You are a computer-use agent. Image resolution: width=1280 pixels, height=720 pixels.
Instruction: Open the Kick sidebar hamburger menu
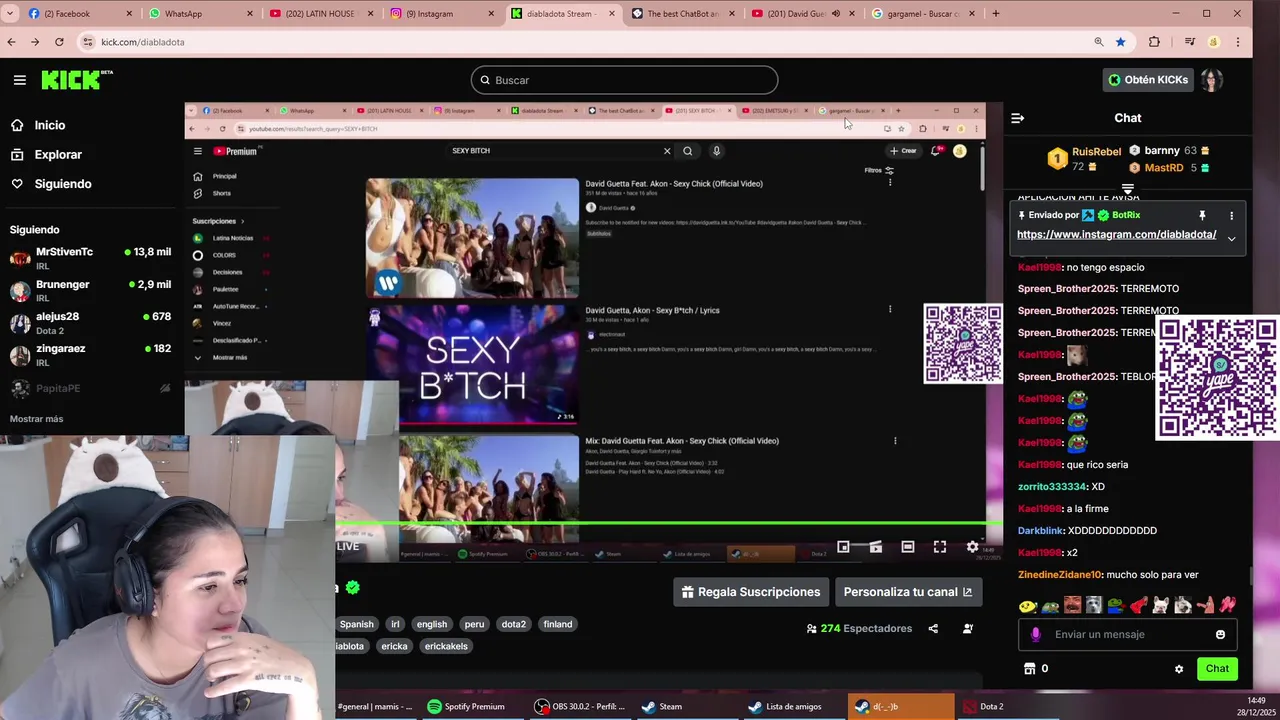[19, 80]
